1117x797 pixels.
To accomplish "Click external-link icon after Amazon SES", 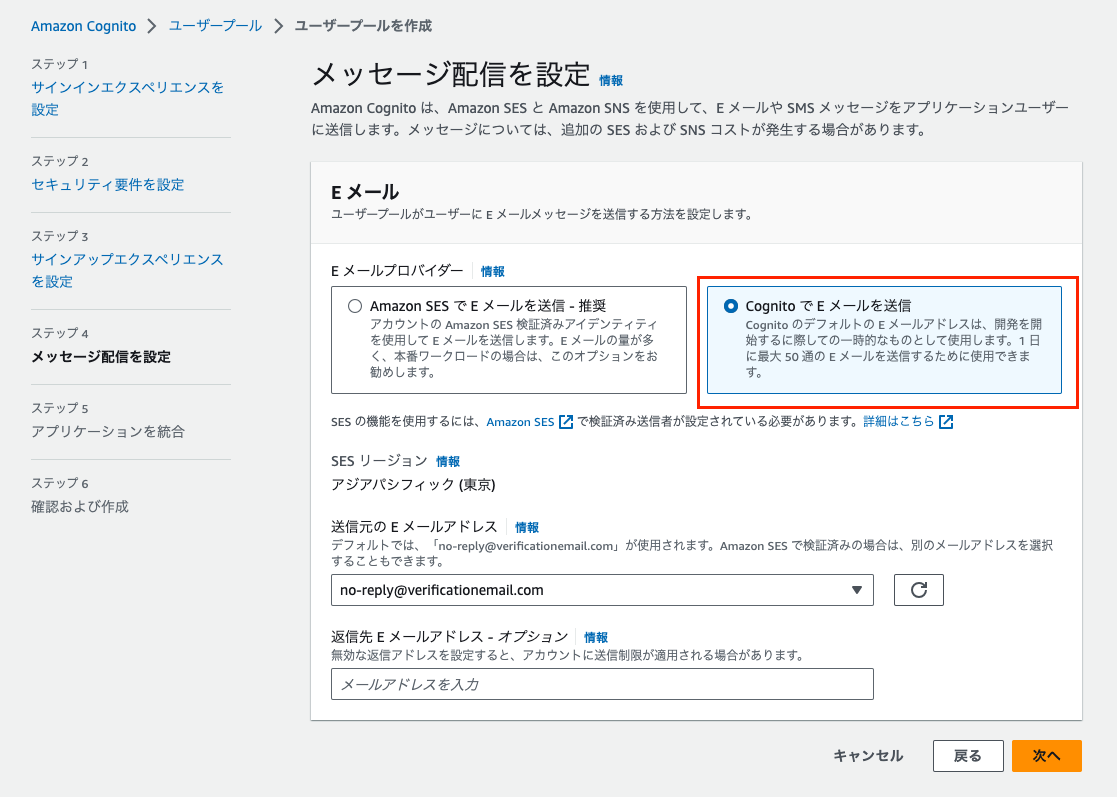I will pyautogui.click(x=566, y=422).
